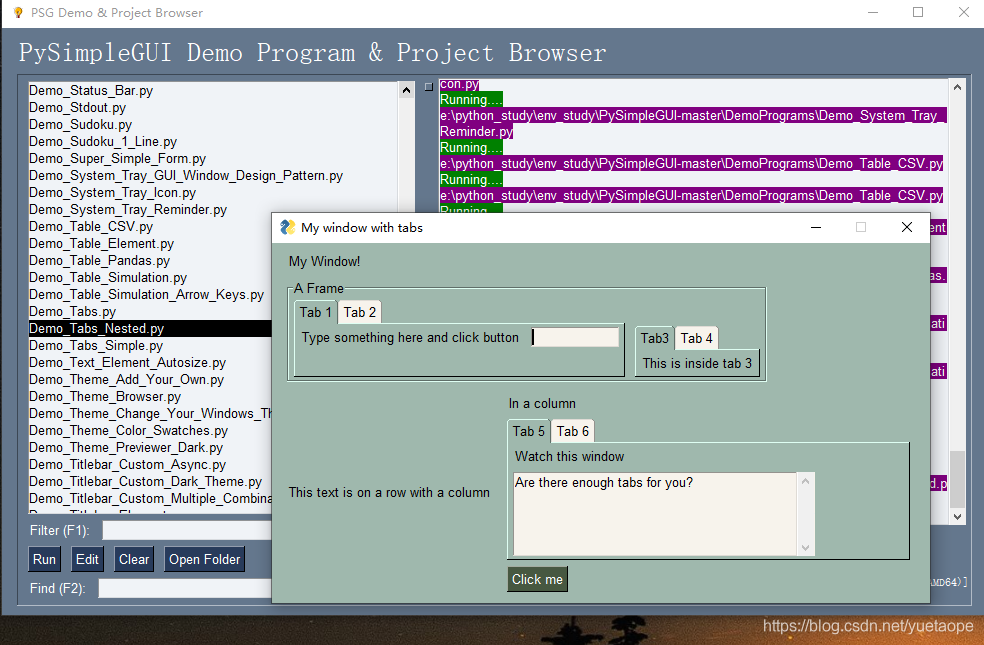Select Demo_Table_Pandas.py
Screen dimensions: 984x645
[x=99, y=260]
